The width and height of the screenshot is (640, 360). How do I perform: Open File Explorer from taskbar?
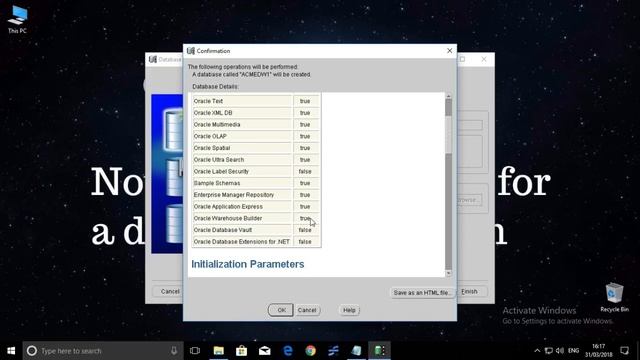tap(219, 351)
